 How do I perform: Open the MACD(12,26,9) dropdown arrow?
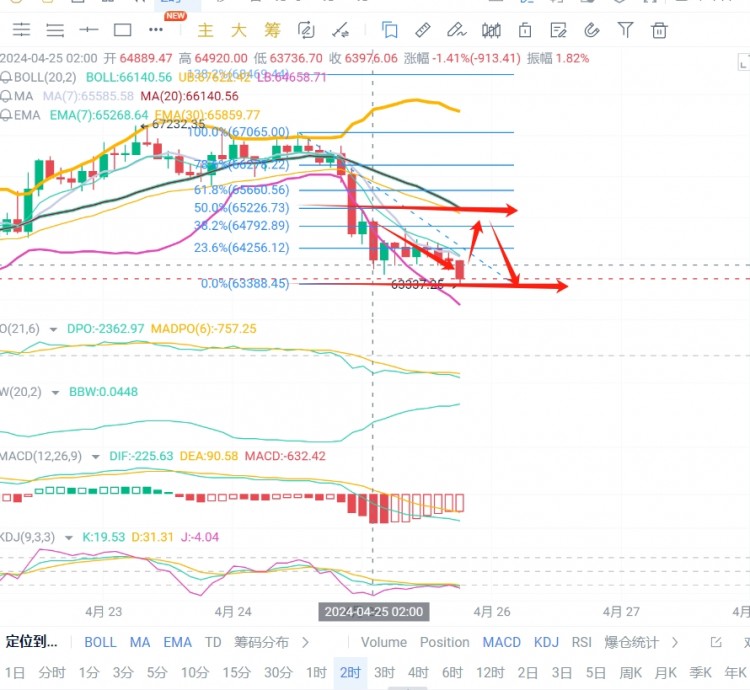tap(95, 457)
